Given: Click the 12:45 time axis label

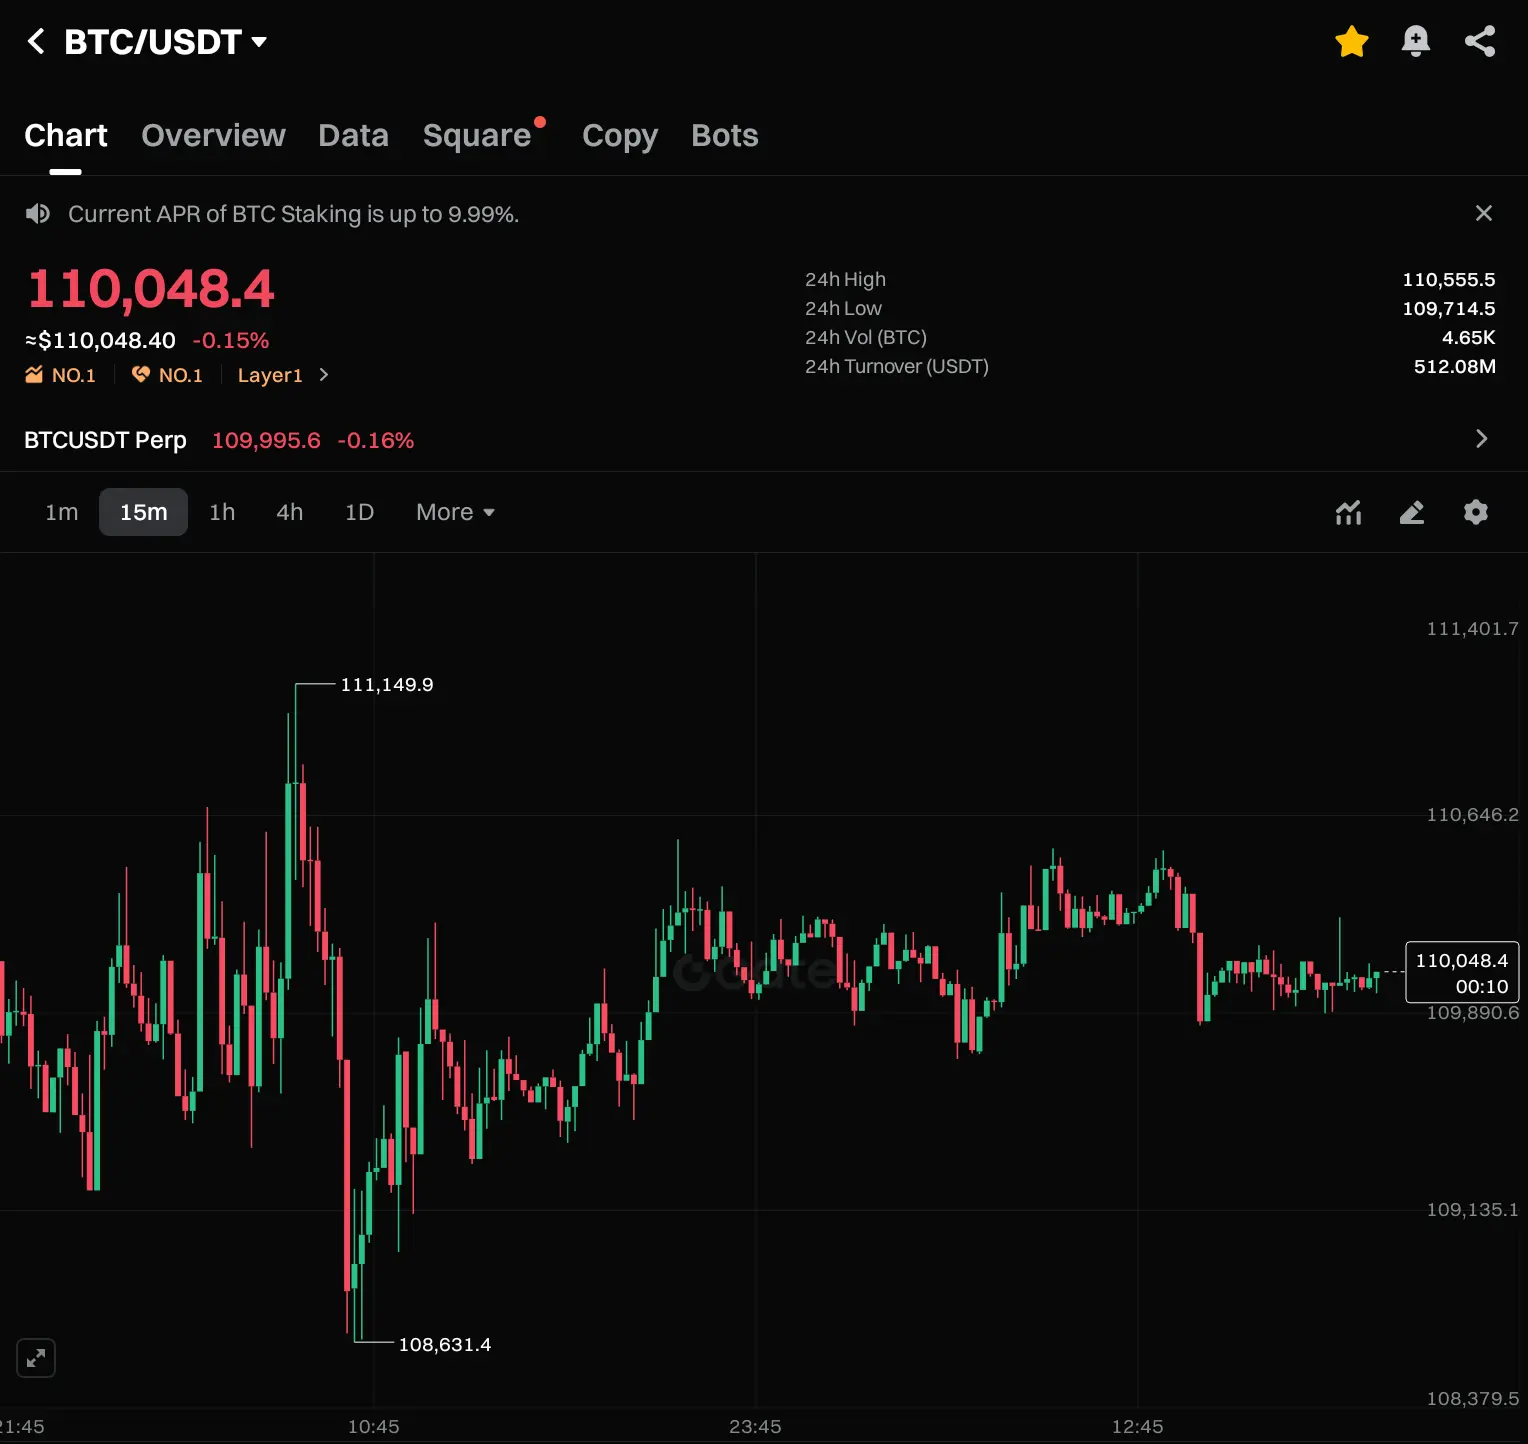Looking at the screenshot, I should (x=1137, y=1427).
